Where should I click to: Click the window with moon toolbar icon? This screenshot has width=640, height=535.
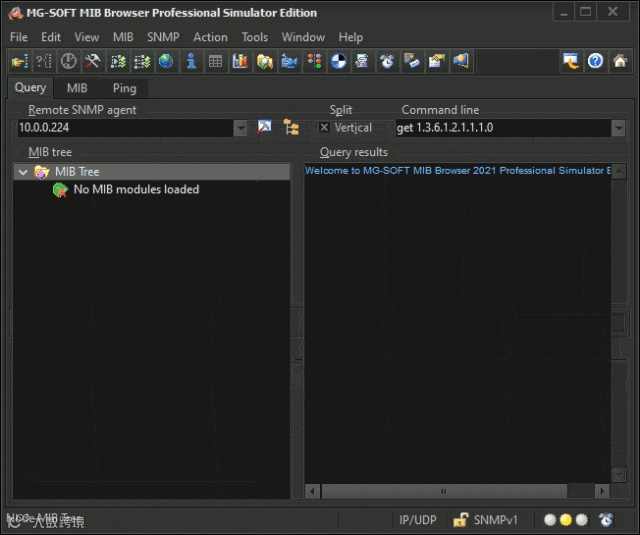(571, 61)
